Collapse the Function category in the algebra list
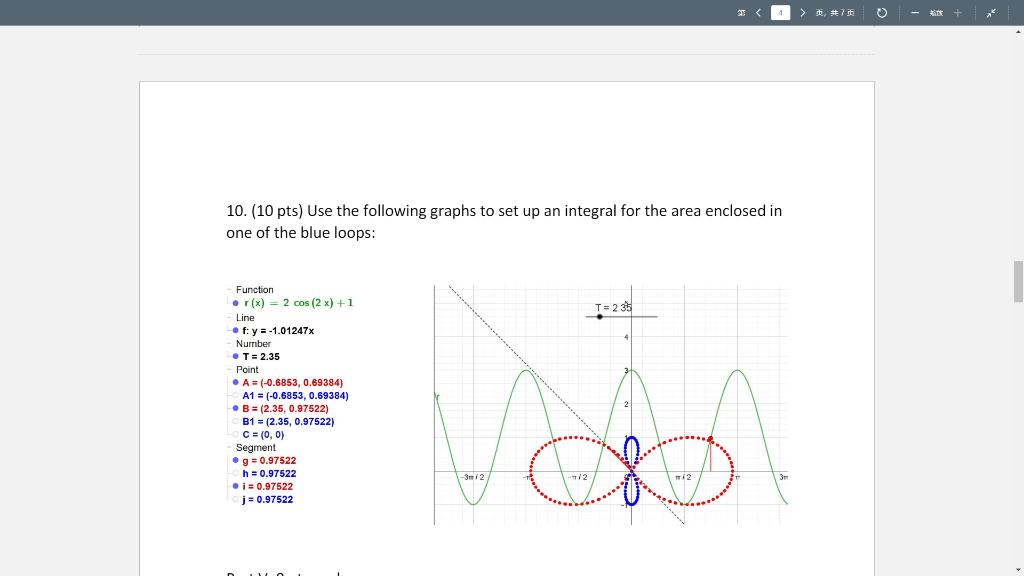 [x=228, y=290]
